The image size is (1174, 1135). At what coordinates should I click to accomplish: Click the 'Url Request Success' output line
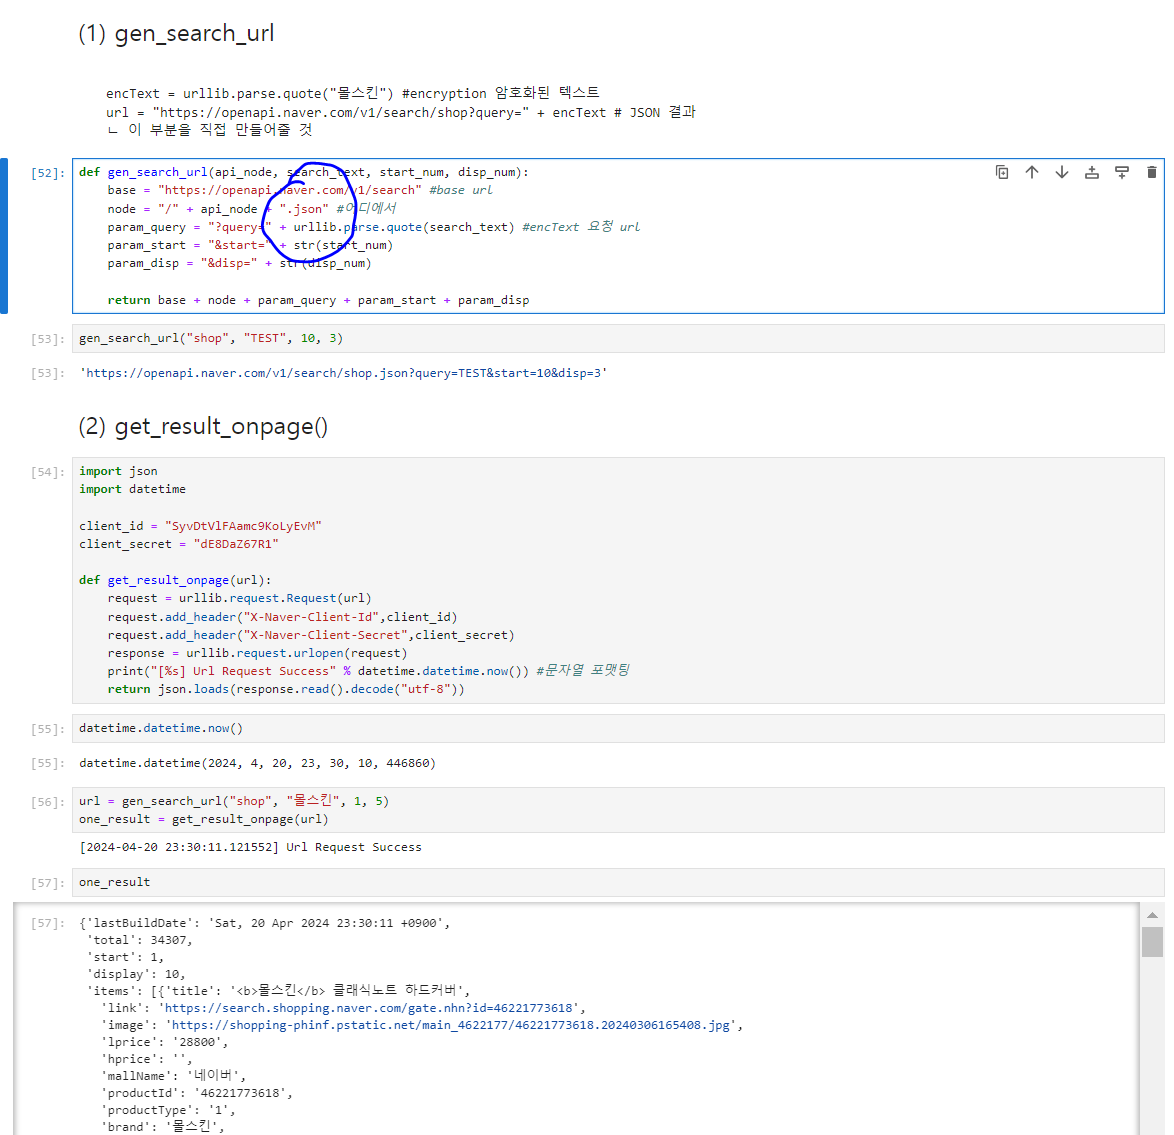pyautogui.click(x=250, y=848)
